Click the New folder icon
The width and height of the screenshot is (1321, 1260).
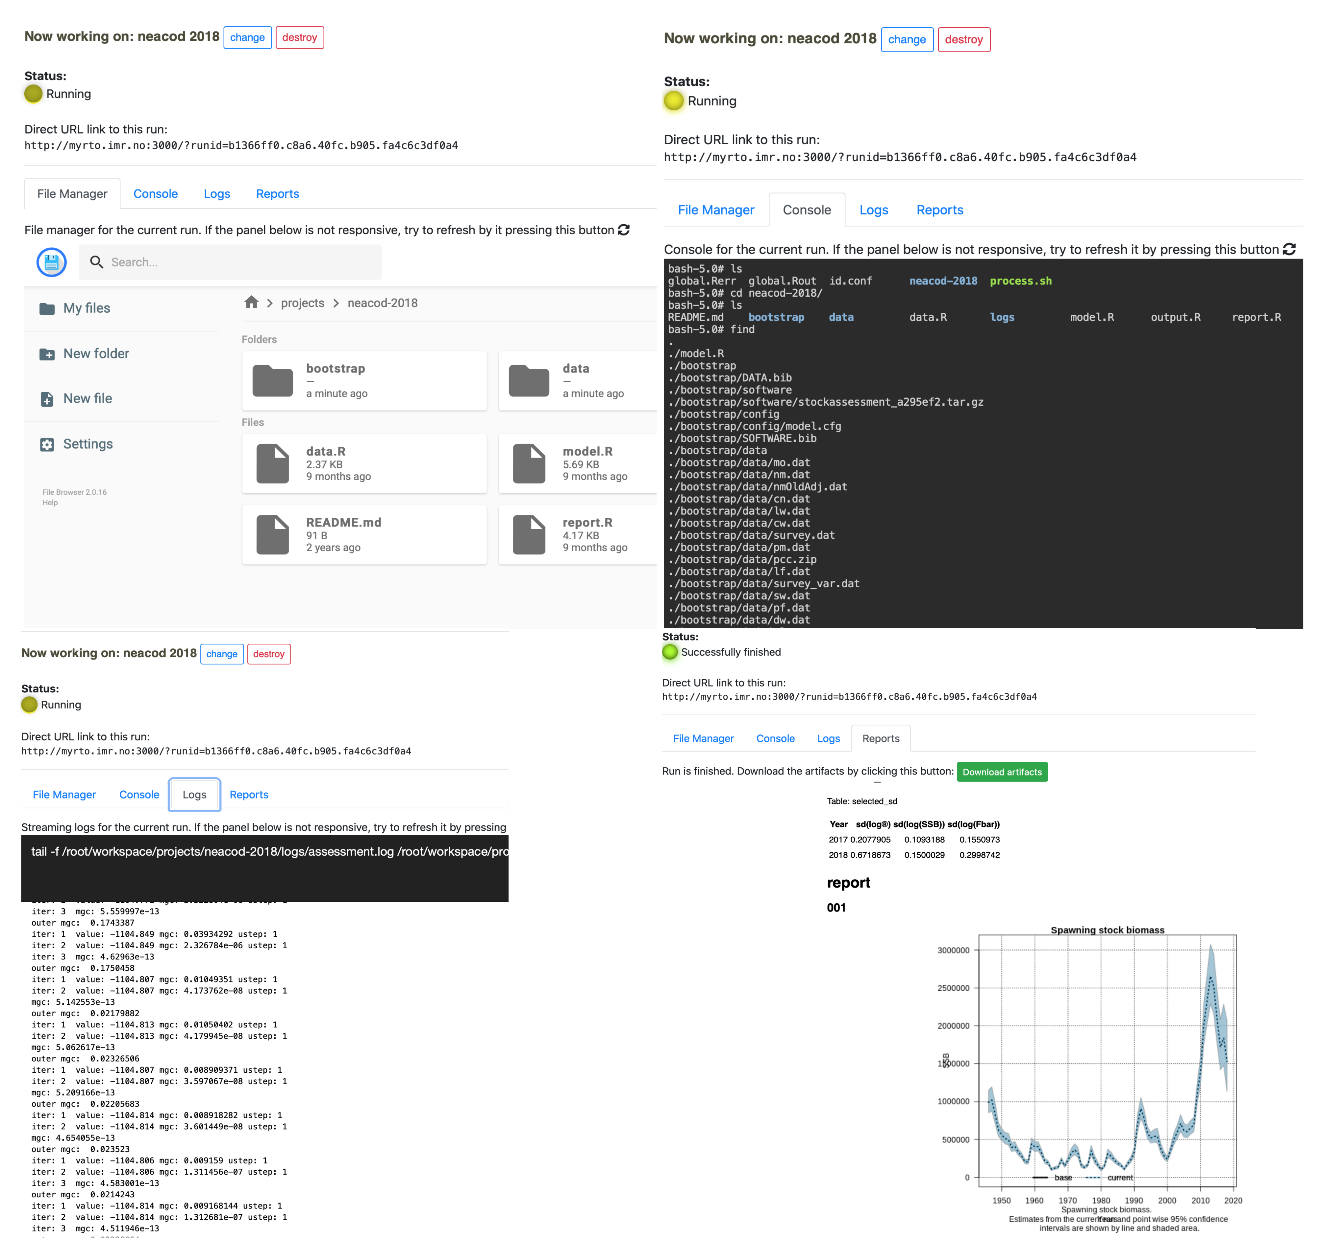pyautogui.click(x=47, y=354)
